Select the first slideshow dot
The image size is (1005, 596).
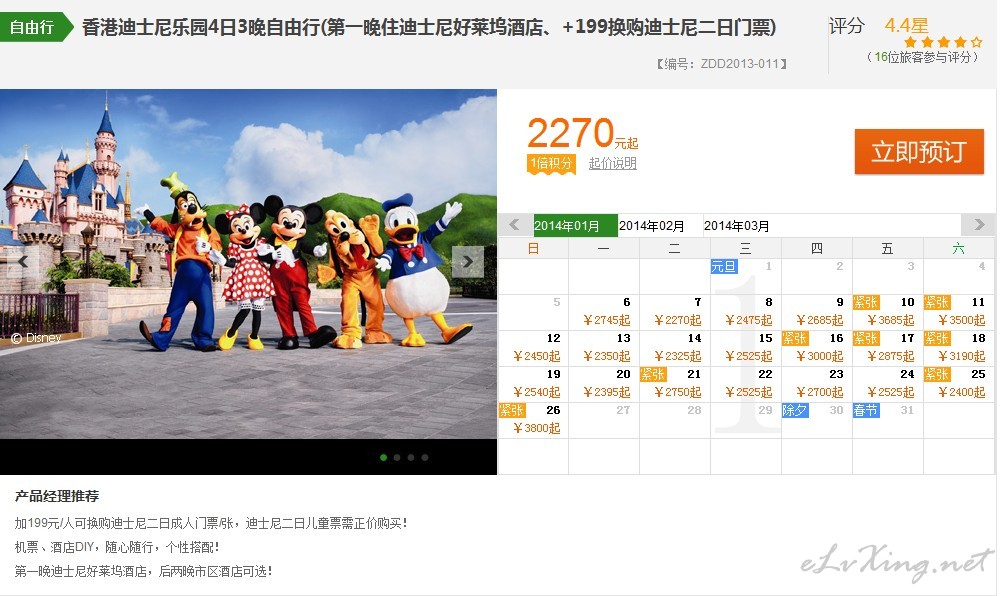(383, 458)
